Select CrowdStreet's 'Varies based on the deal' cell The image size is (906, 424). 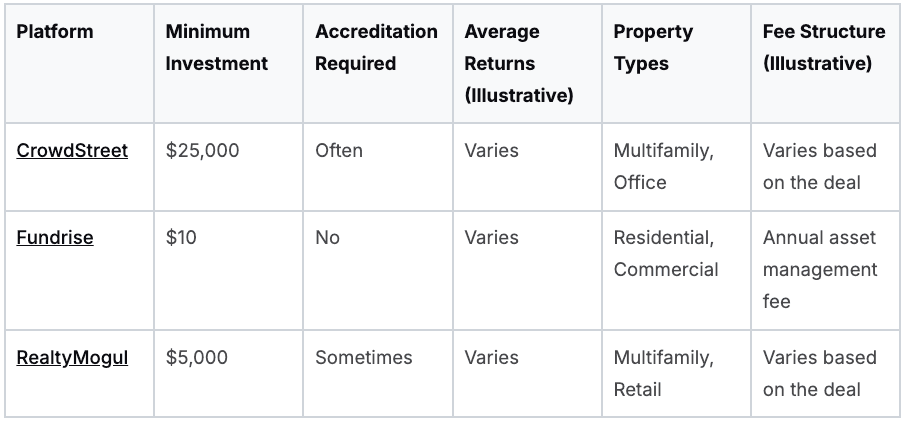[x=819, y=167]
